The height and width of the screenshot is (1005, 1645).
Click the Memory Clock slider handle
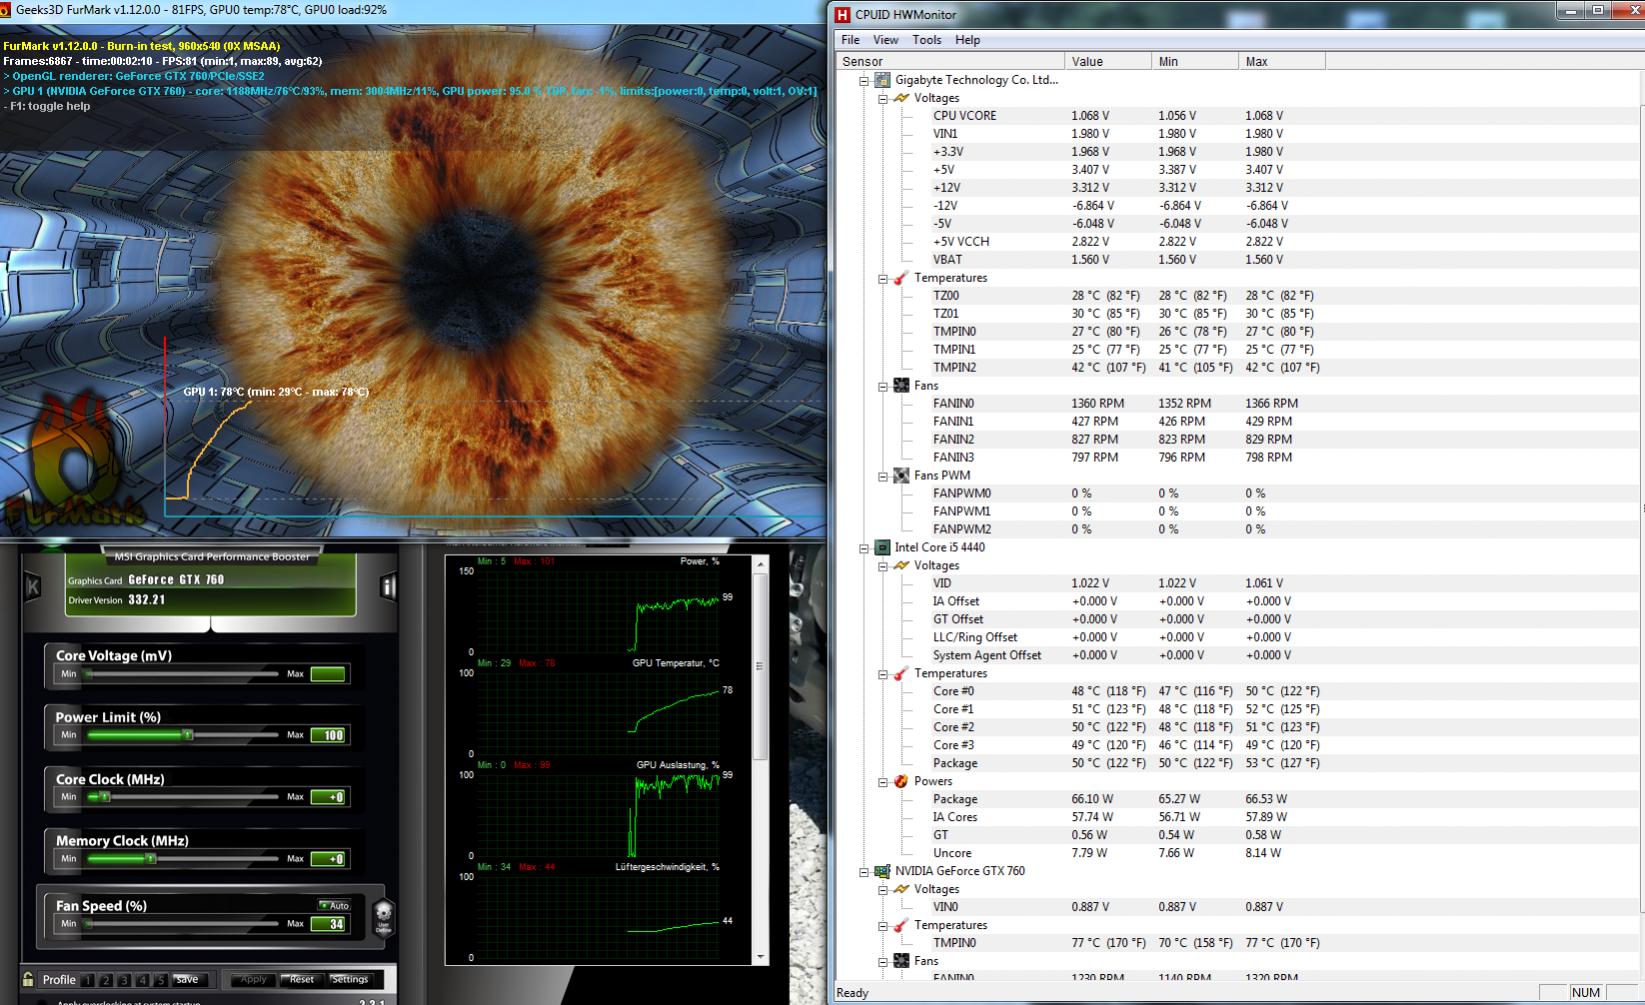[150, 859]
